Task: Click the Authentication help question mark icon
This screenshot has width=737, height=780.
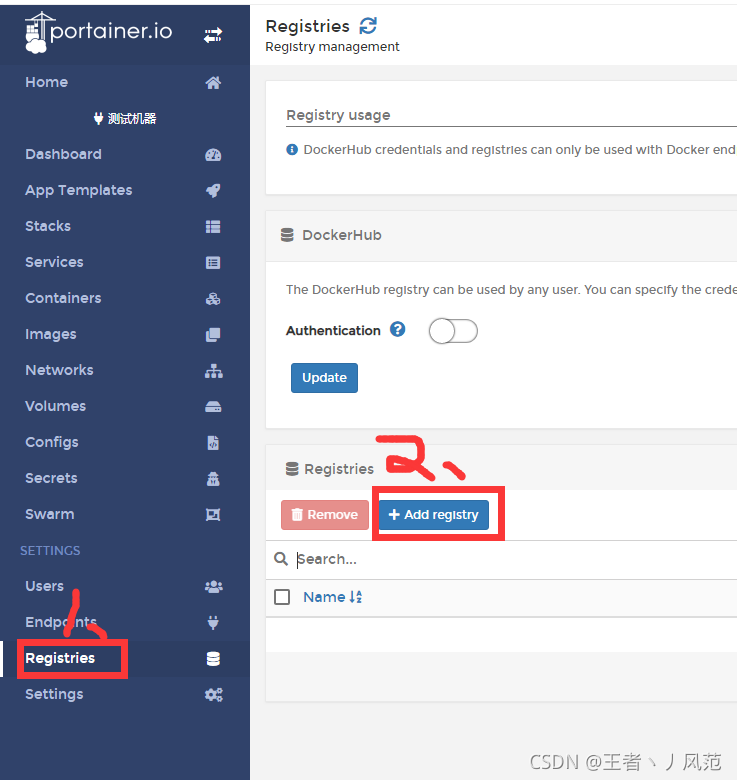Action: [397, 329]
